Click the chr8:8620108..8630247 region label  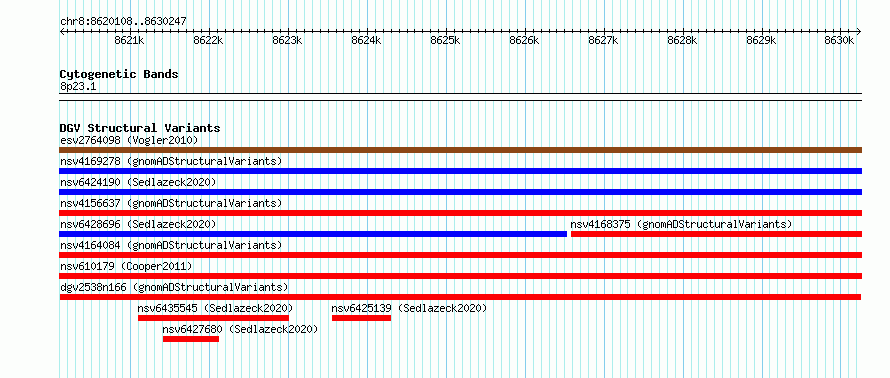point(123,22)
